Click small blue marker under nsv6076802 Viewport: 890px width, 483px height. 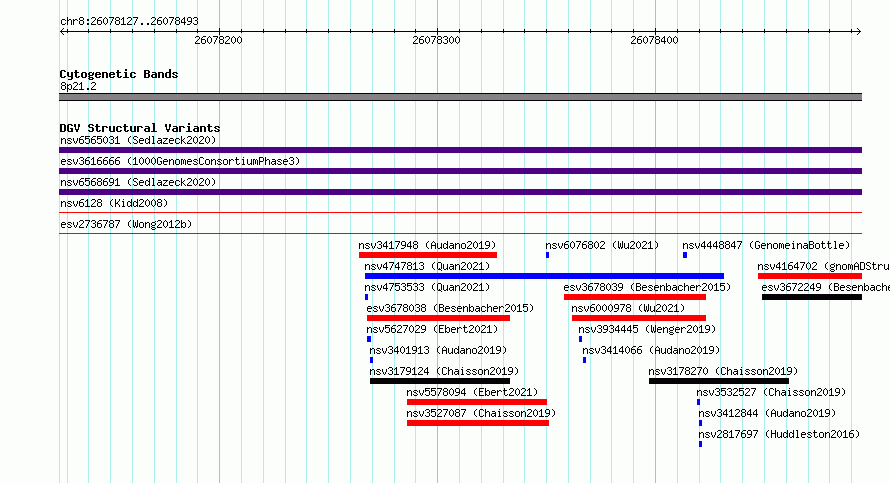(548, 255)
